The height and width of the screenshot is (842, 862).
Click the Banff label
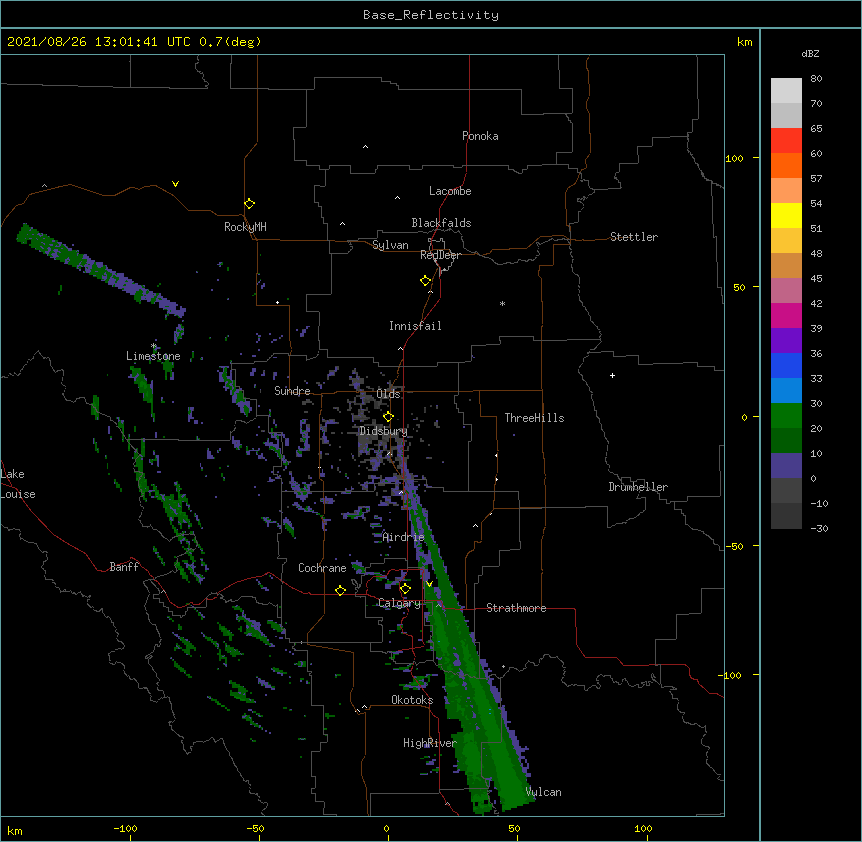coord(124,567)
